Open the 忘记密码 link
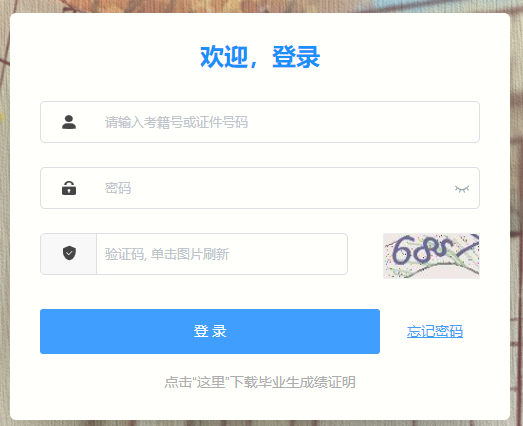The height and width of the screenshot is (426, 523). click(435, 331)
